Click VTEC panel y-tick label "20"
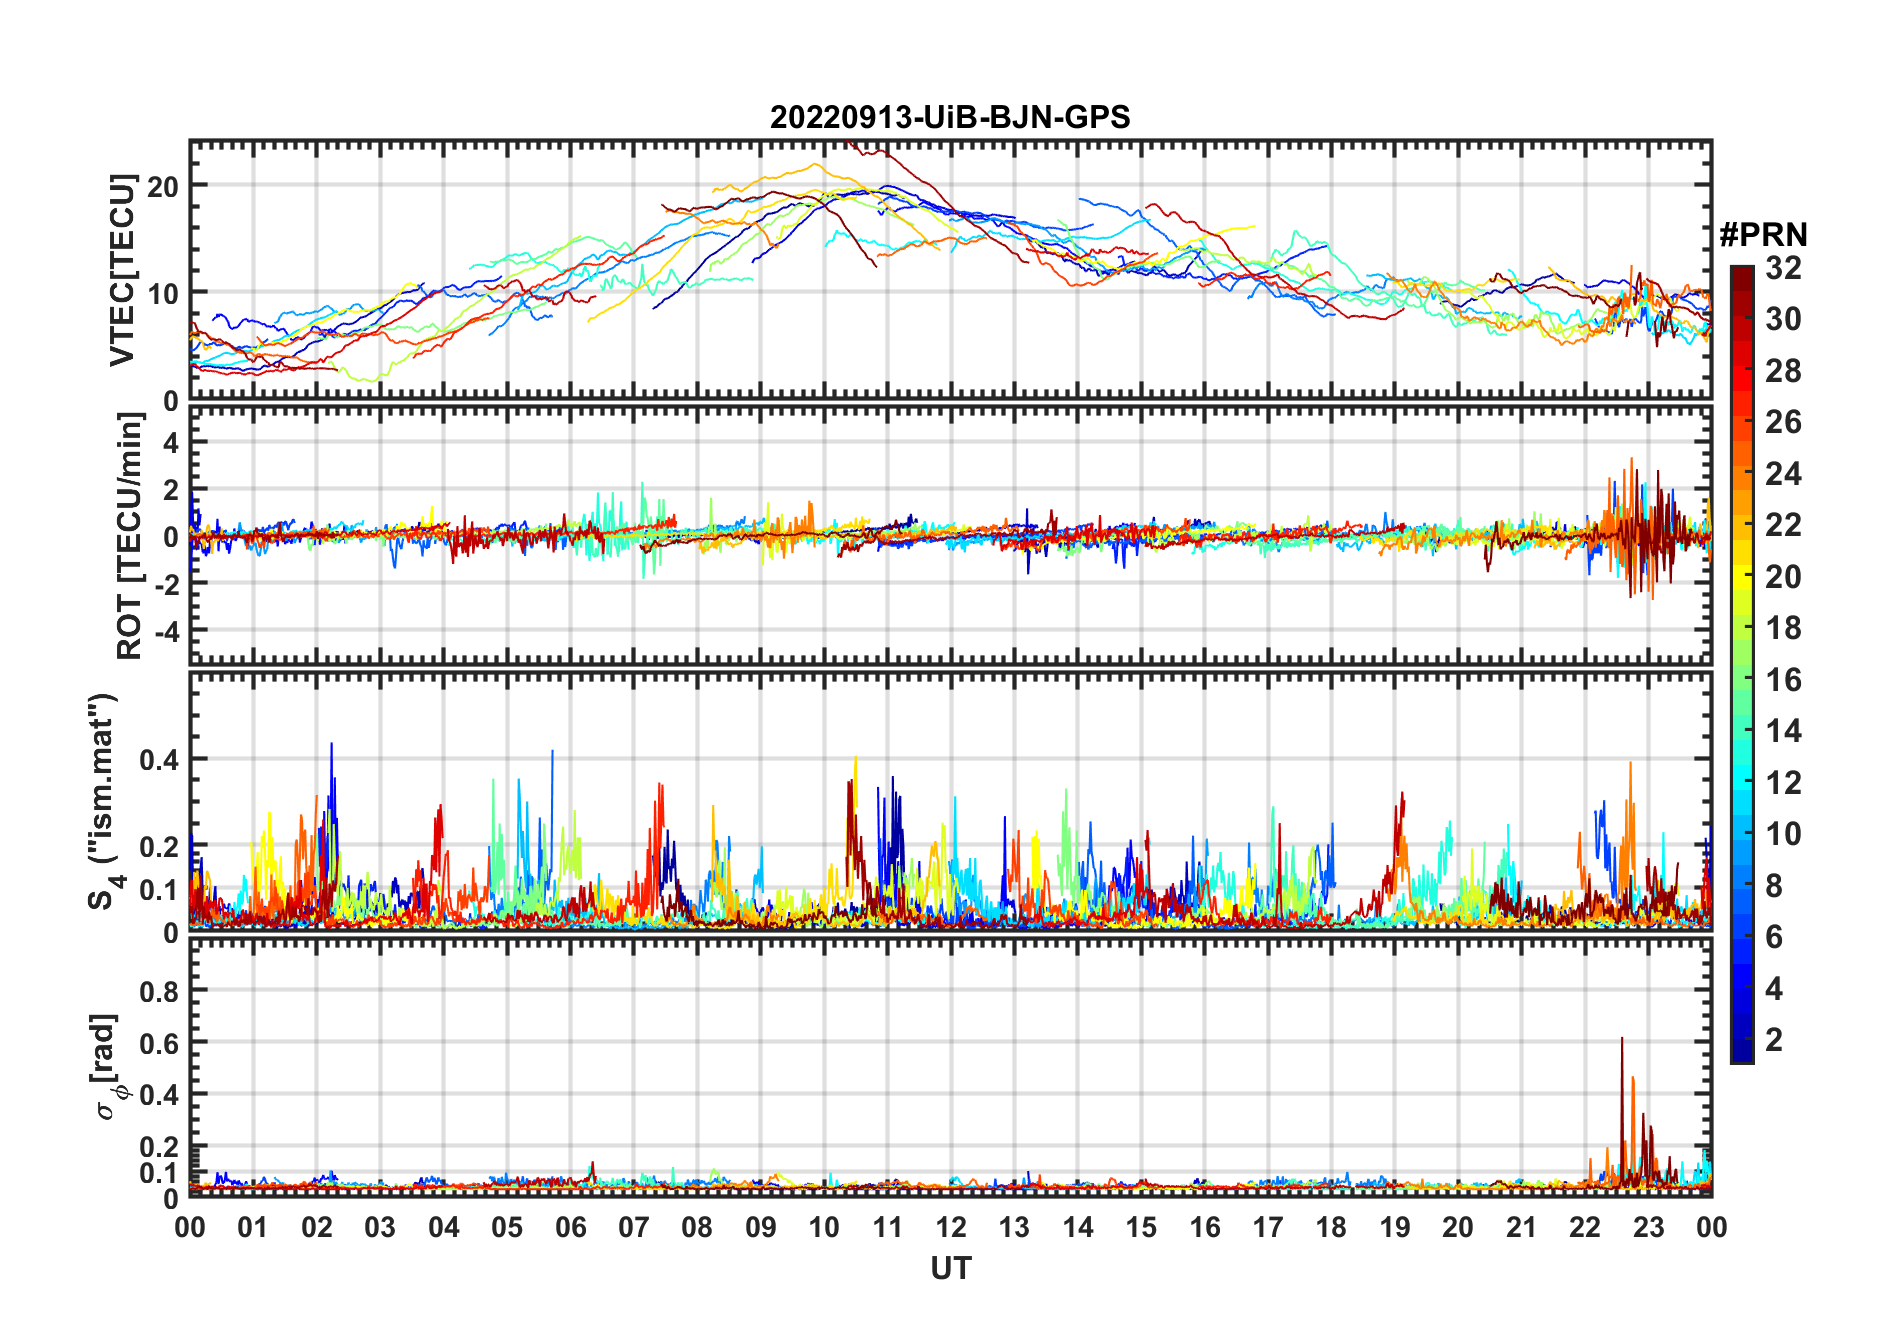Screen dimensions: 1902x1330 tap(163, 186)
